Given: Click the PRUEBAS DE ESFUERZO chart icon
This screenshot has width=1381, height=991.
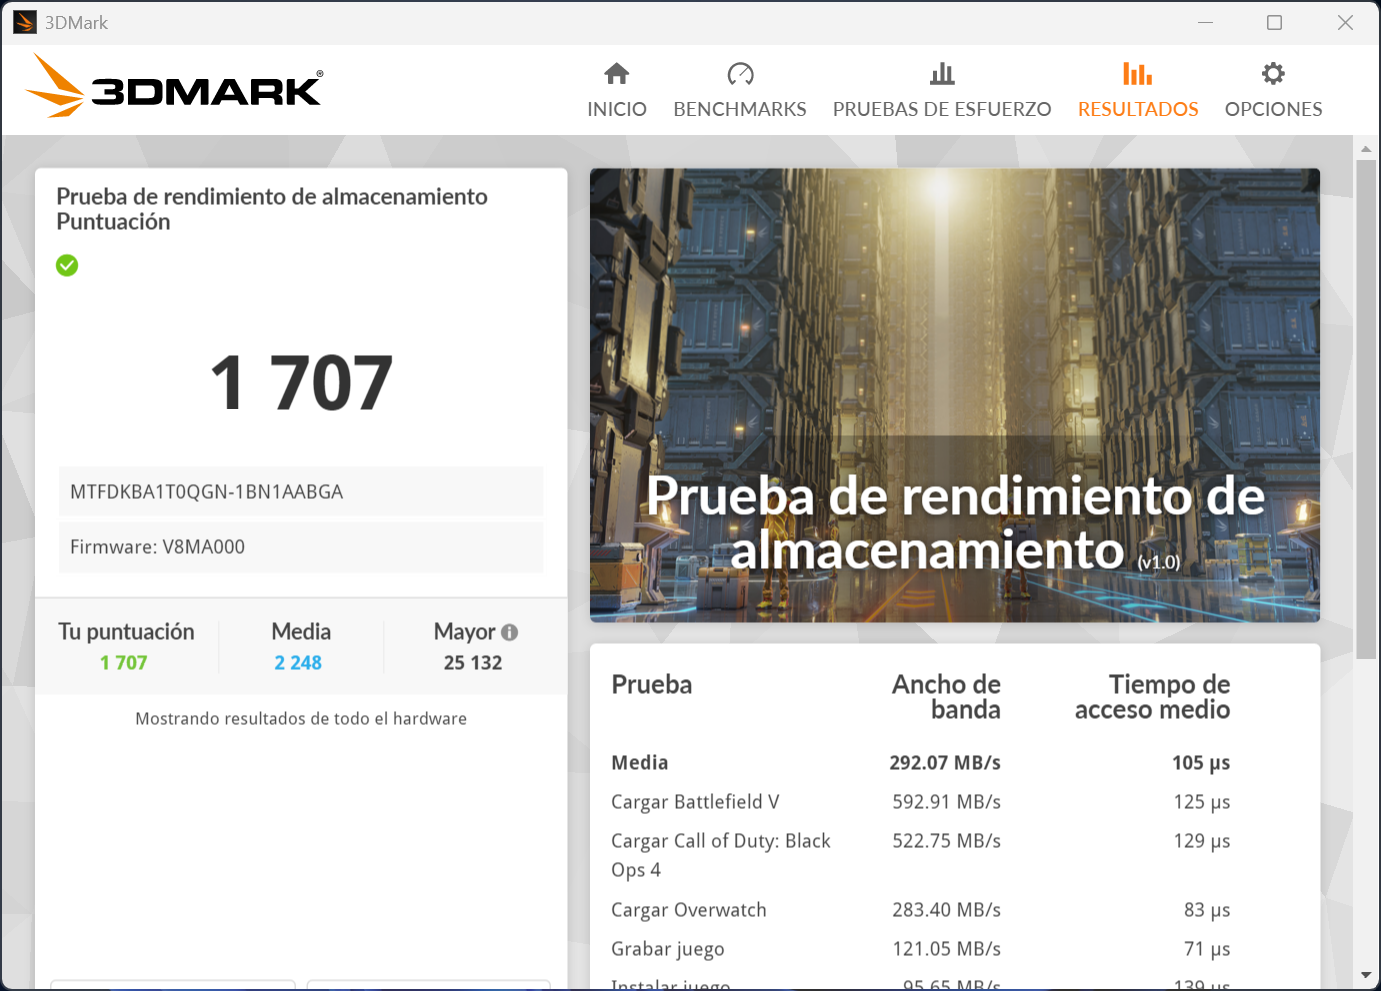Looking at the screenshot, I should coord(942,73).
